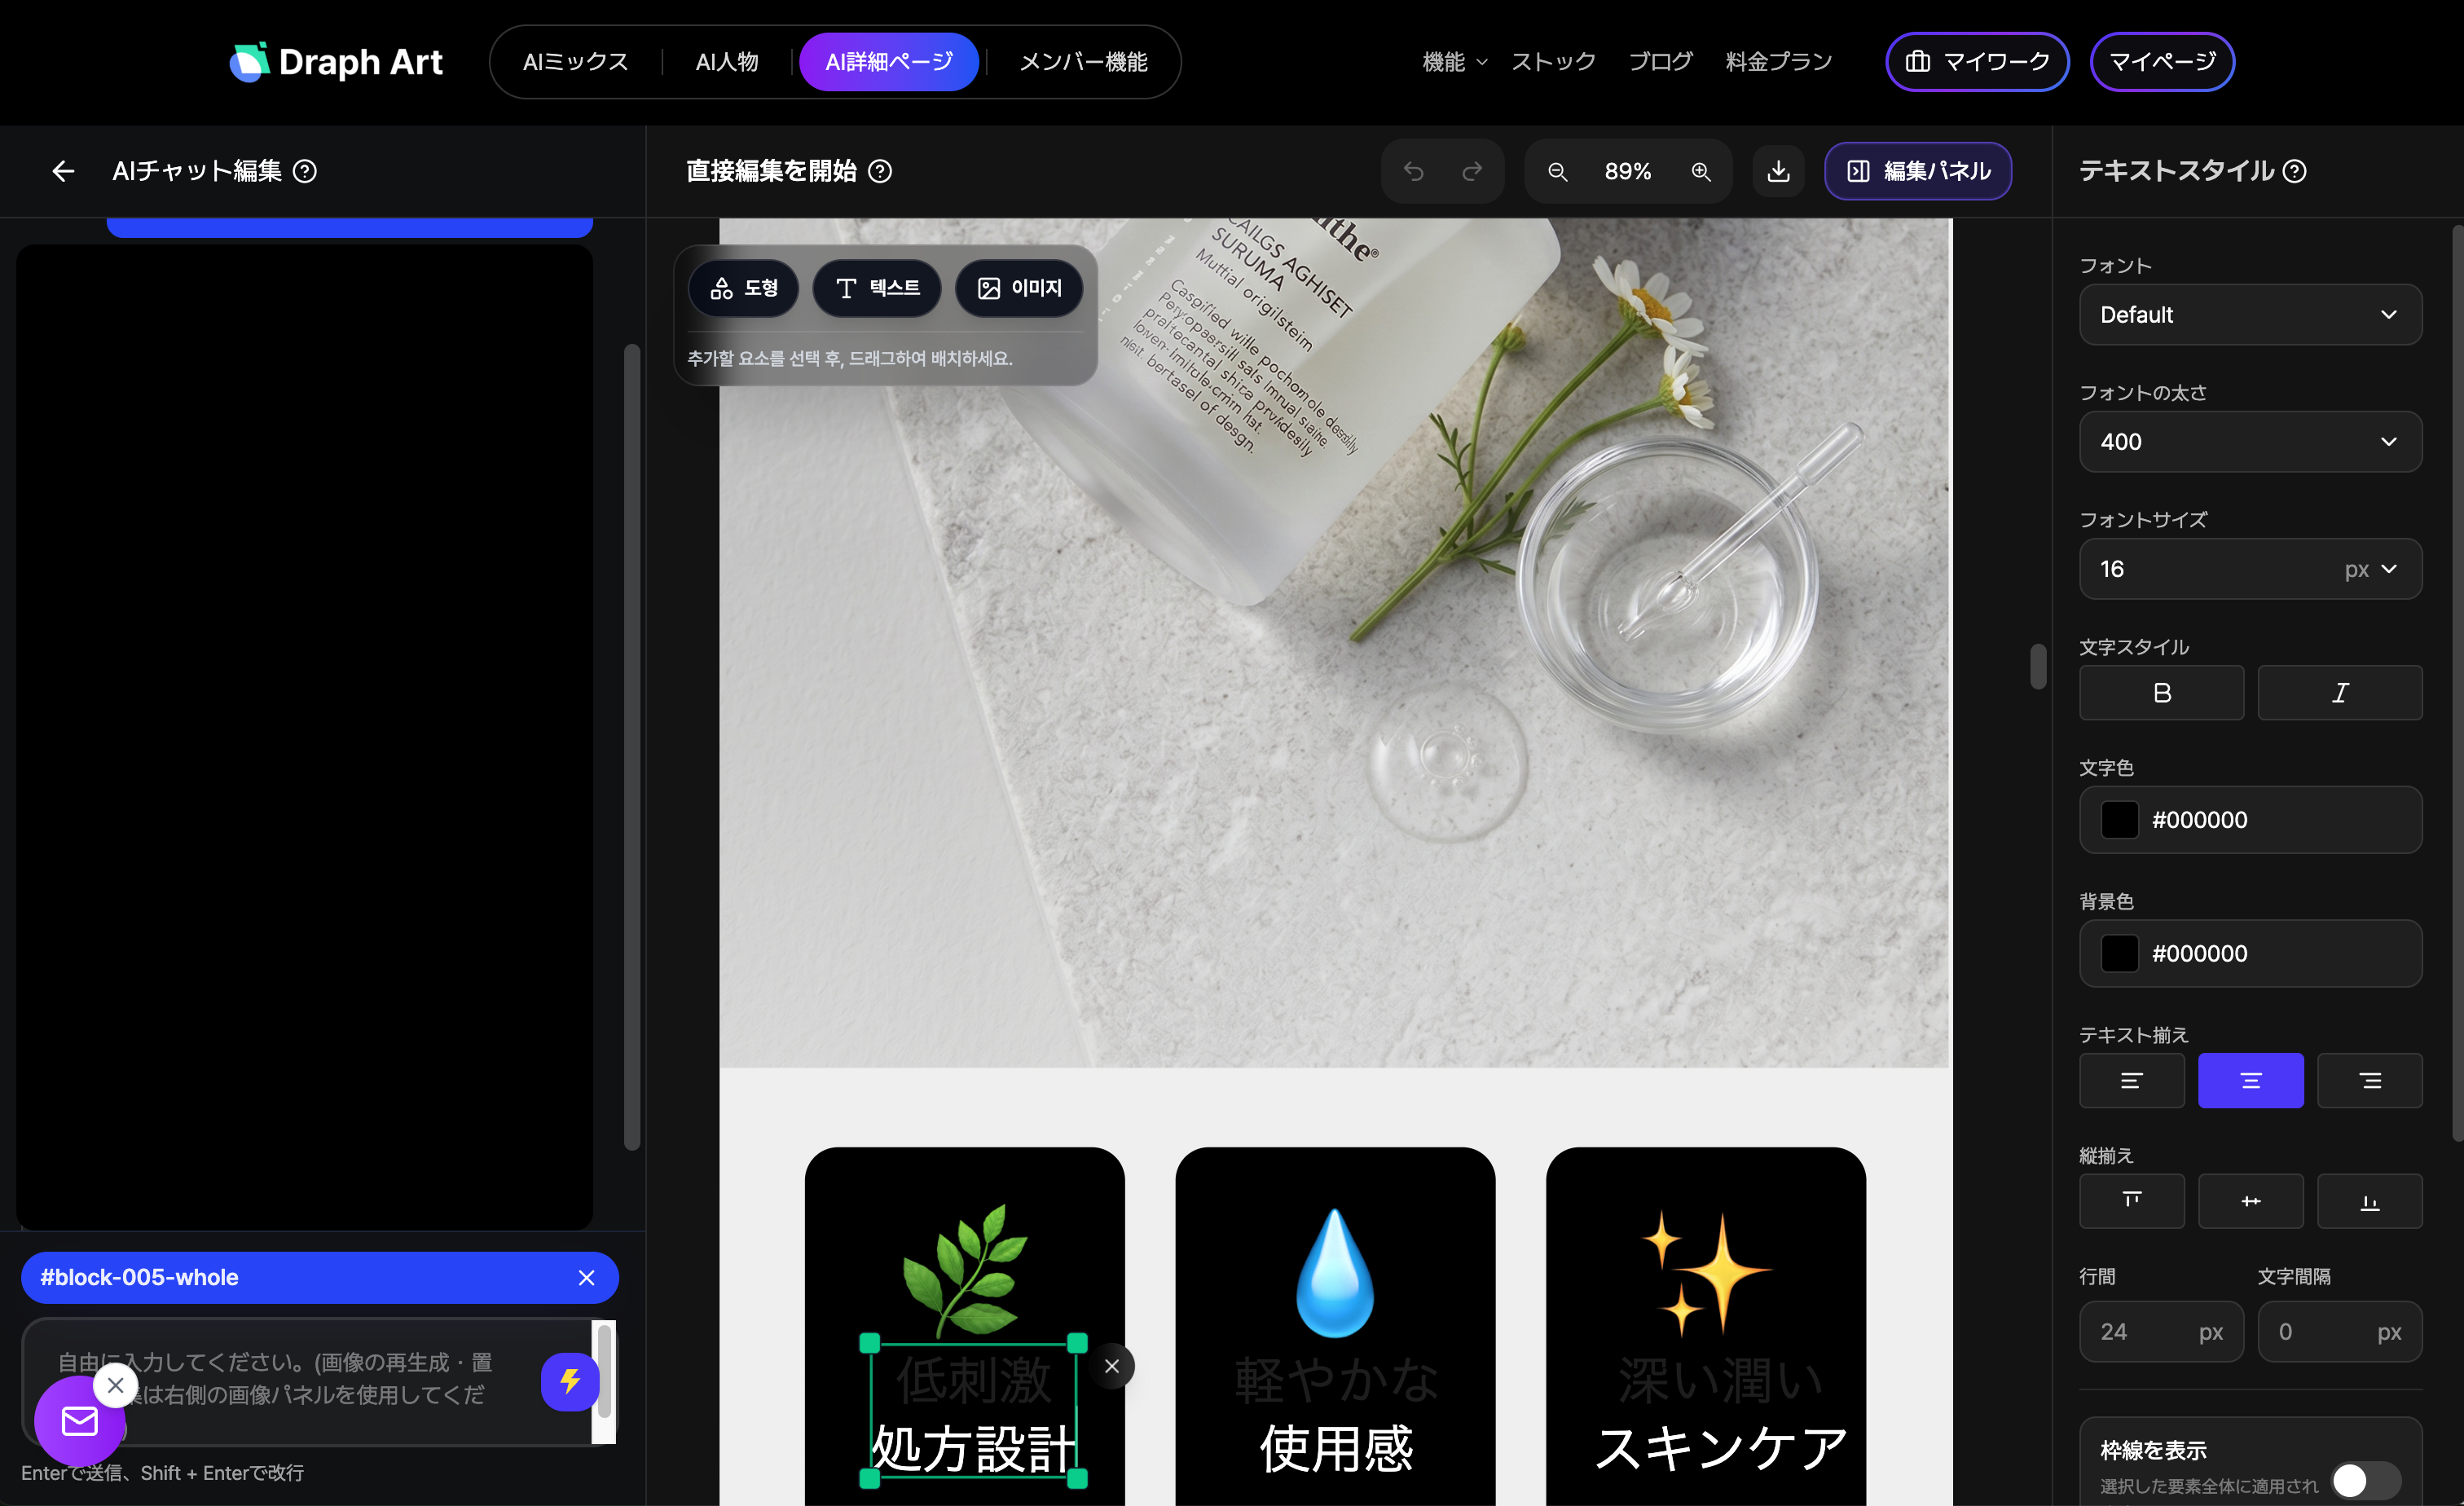This screenshot has width=2464, height=1506.
Task: Toggle italic text style
Action: pyautogui.click(x=2340, y=693)
